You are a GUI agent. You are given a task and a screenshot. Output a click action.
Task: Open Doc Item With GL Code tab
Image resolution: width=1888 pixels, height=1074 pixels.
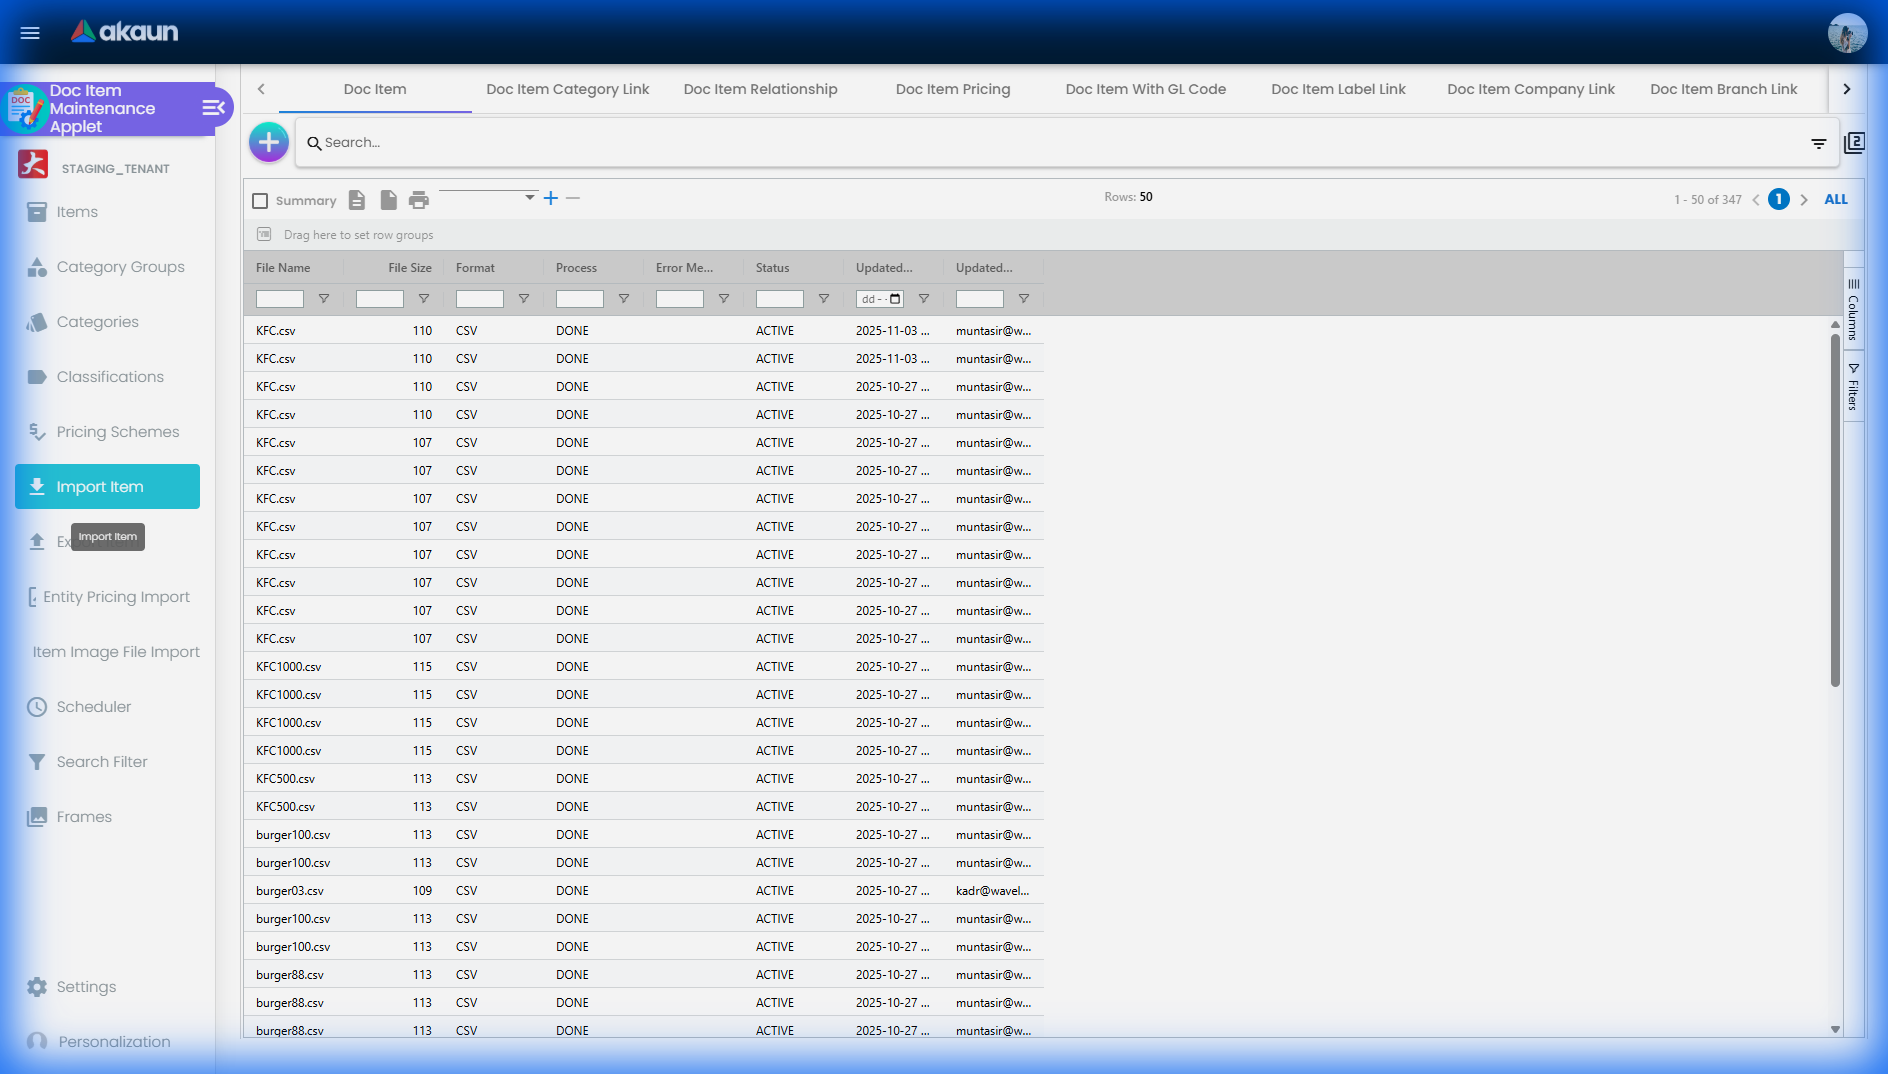pyautogui.click(x=1145, y=89)
